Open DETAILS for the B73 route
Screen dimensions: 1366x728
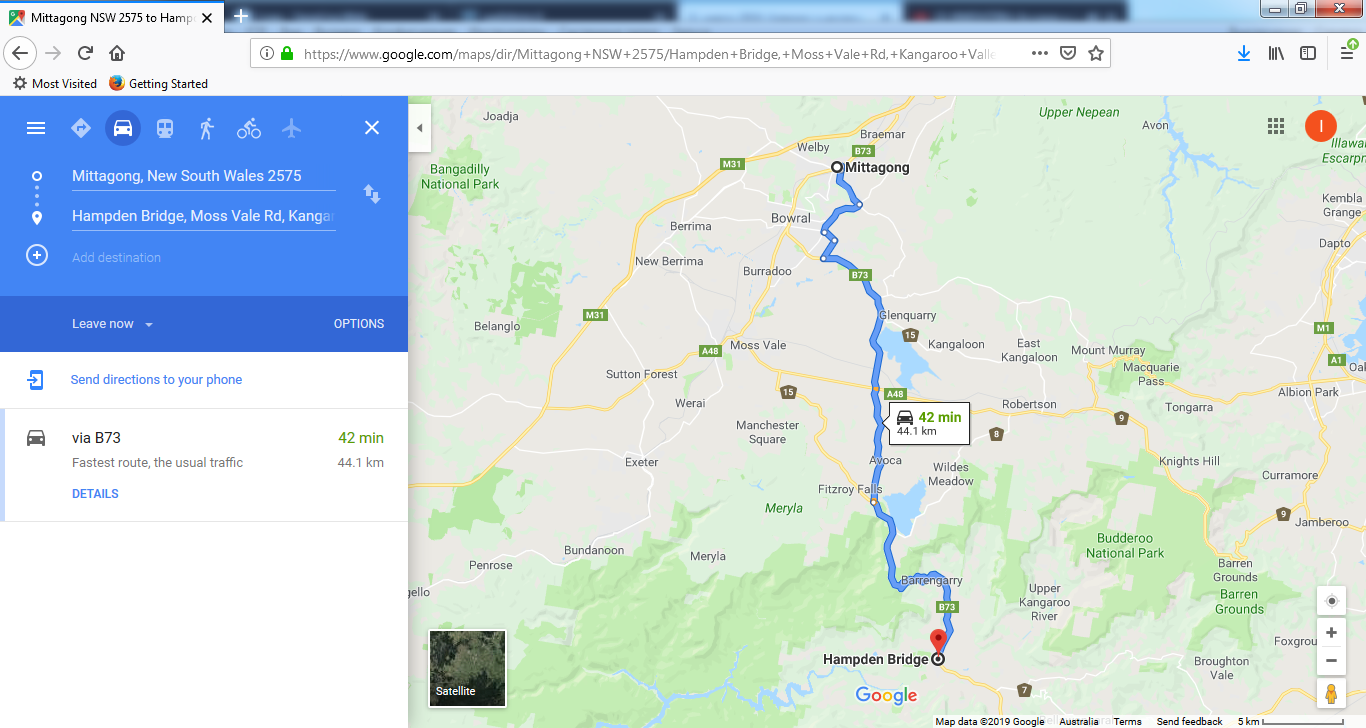(x=95, y=494)
